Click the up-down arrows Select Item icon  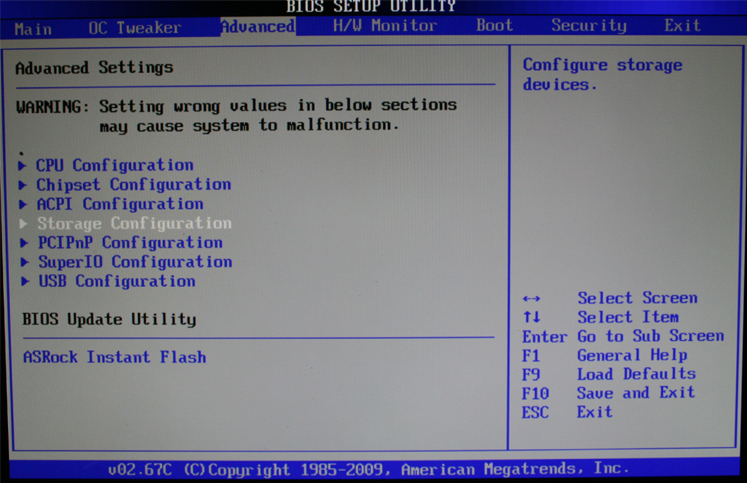pos(532,317)
